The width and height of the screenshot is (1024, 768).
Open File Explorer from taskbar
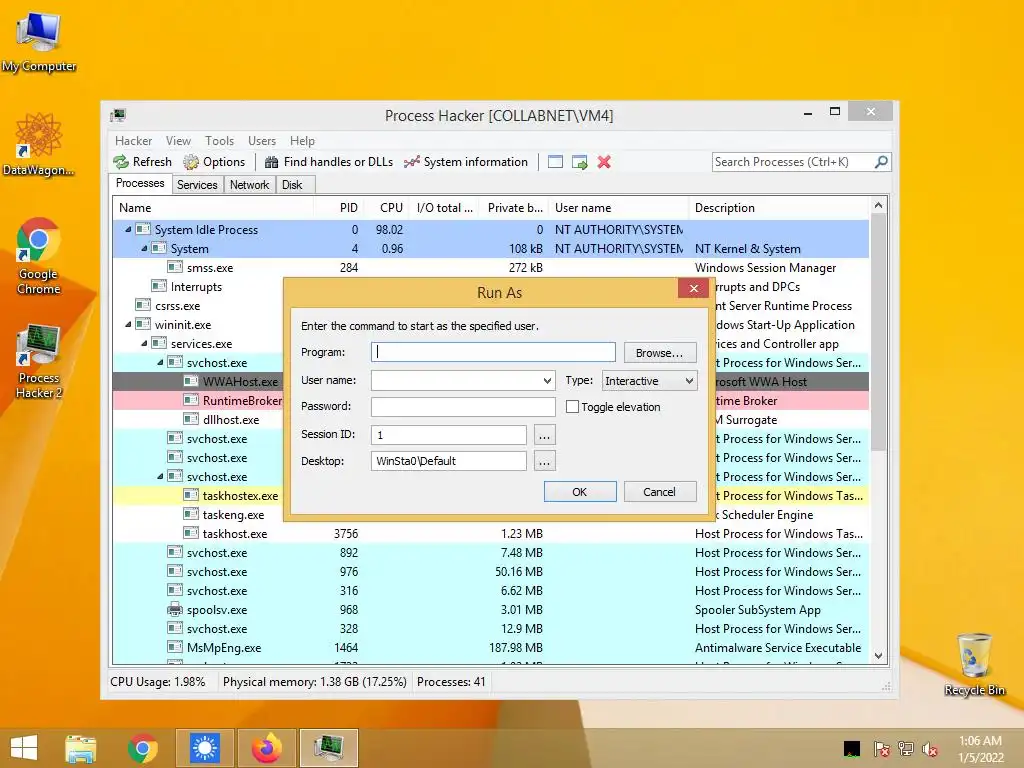click(81, 748)
